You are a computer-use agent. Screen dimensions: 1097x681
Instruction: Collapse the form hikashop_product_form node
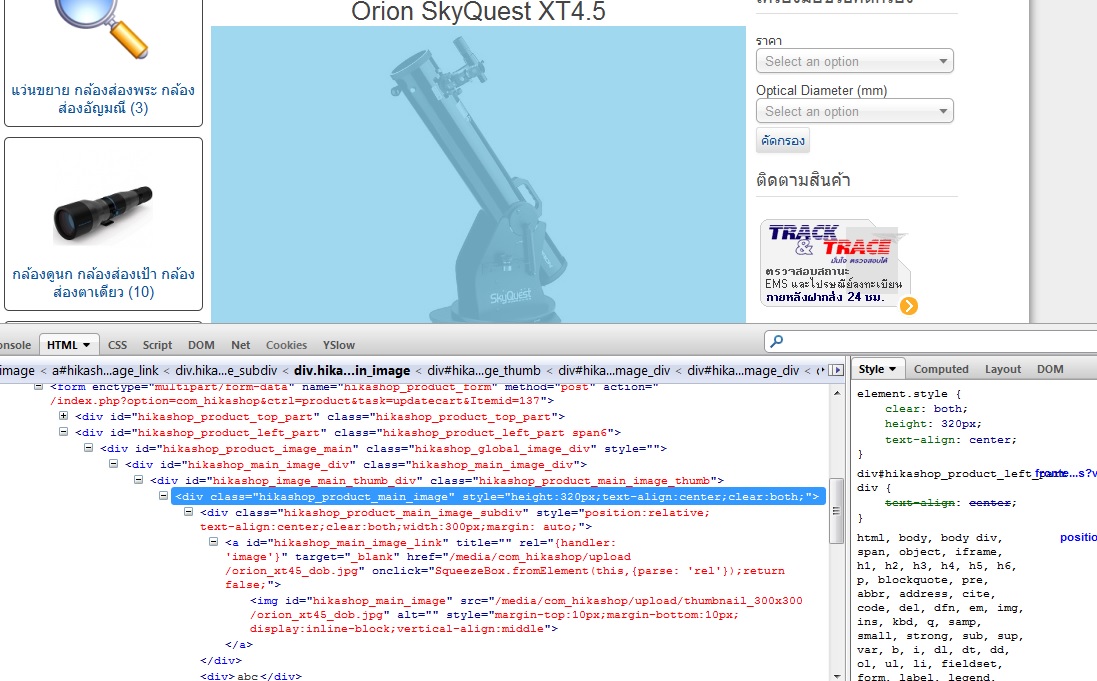click(x=38, y=386)
